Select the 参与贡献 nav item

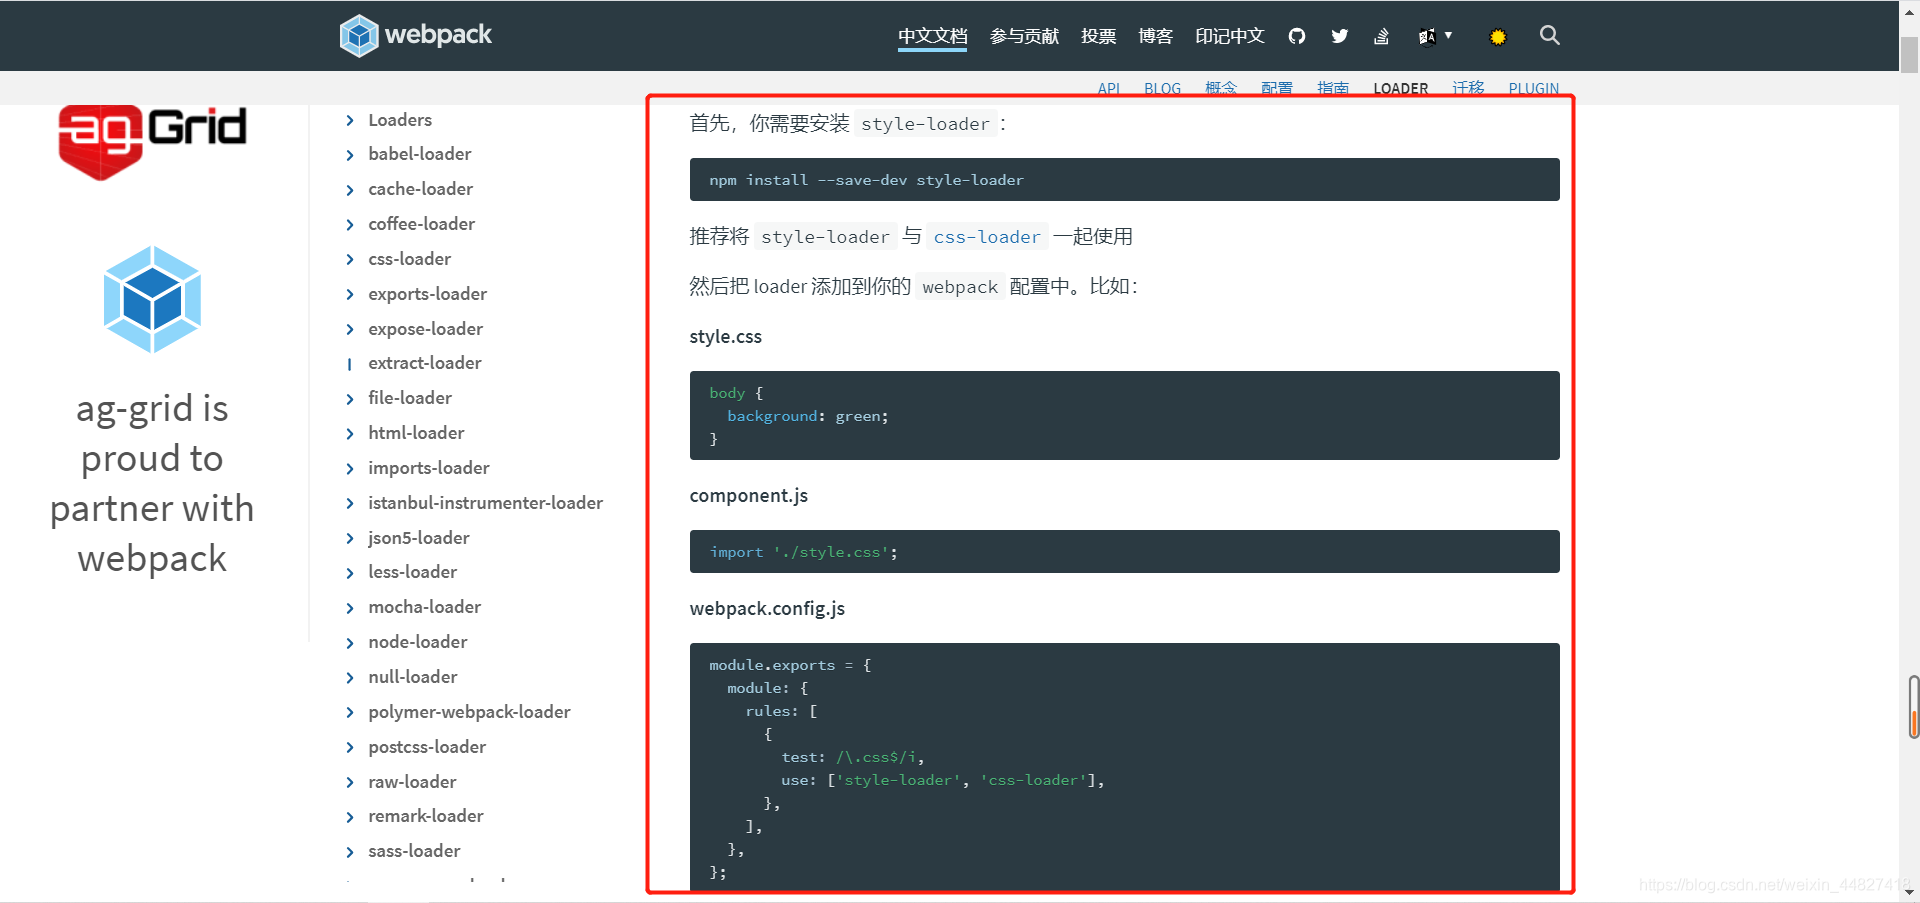[1024, 36]
